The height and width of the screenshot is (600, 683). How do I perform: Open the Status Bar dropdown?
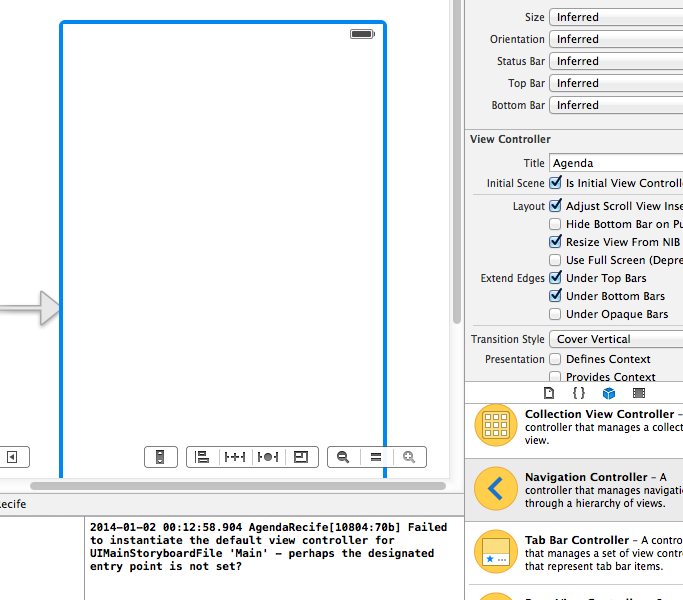coord(616,61)
